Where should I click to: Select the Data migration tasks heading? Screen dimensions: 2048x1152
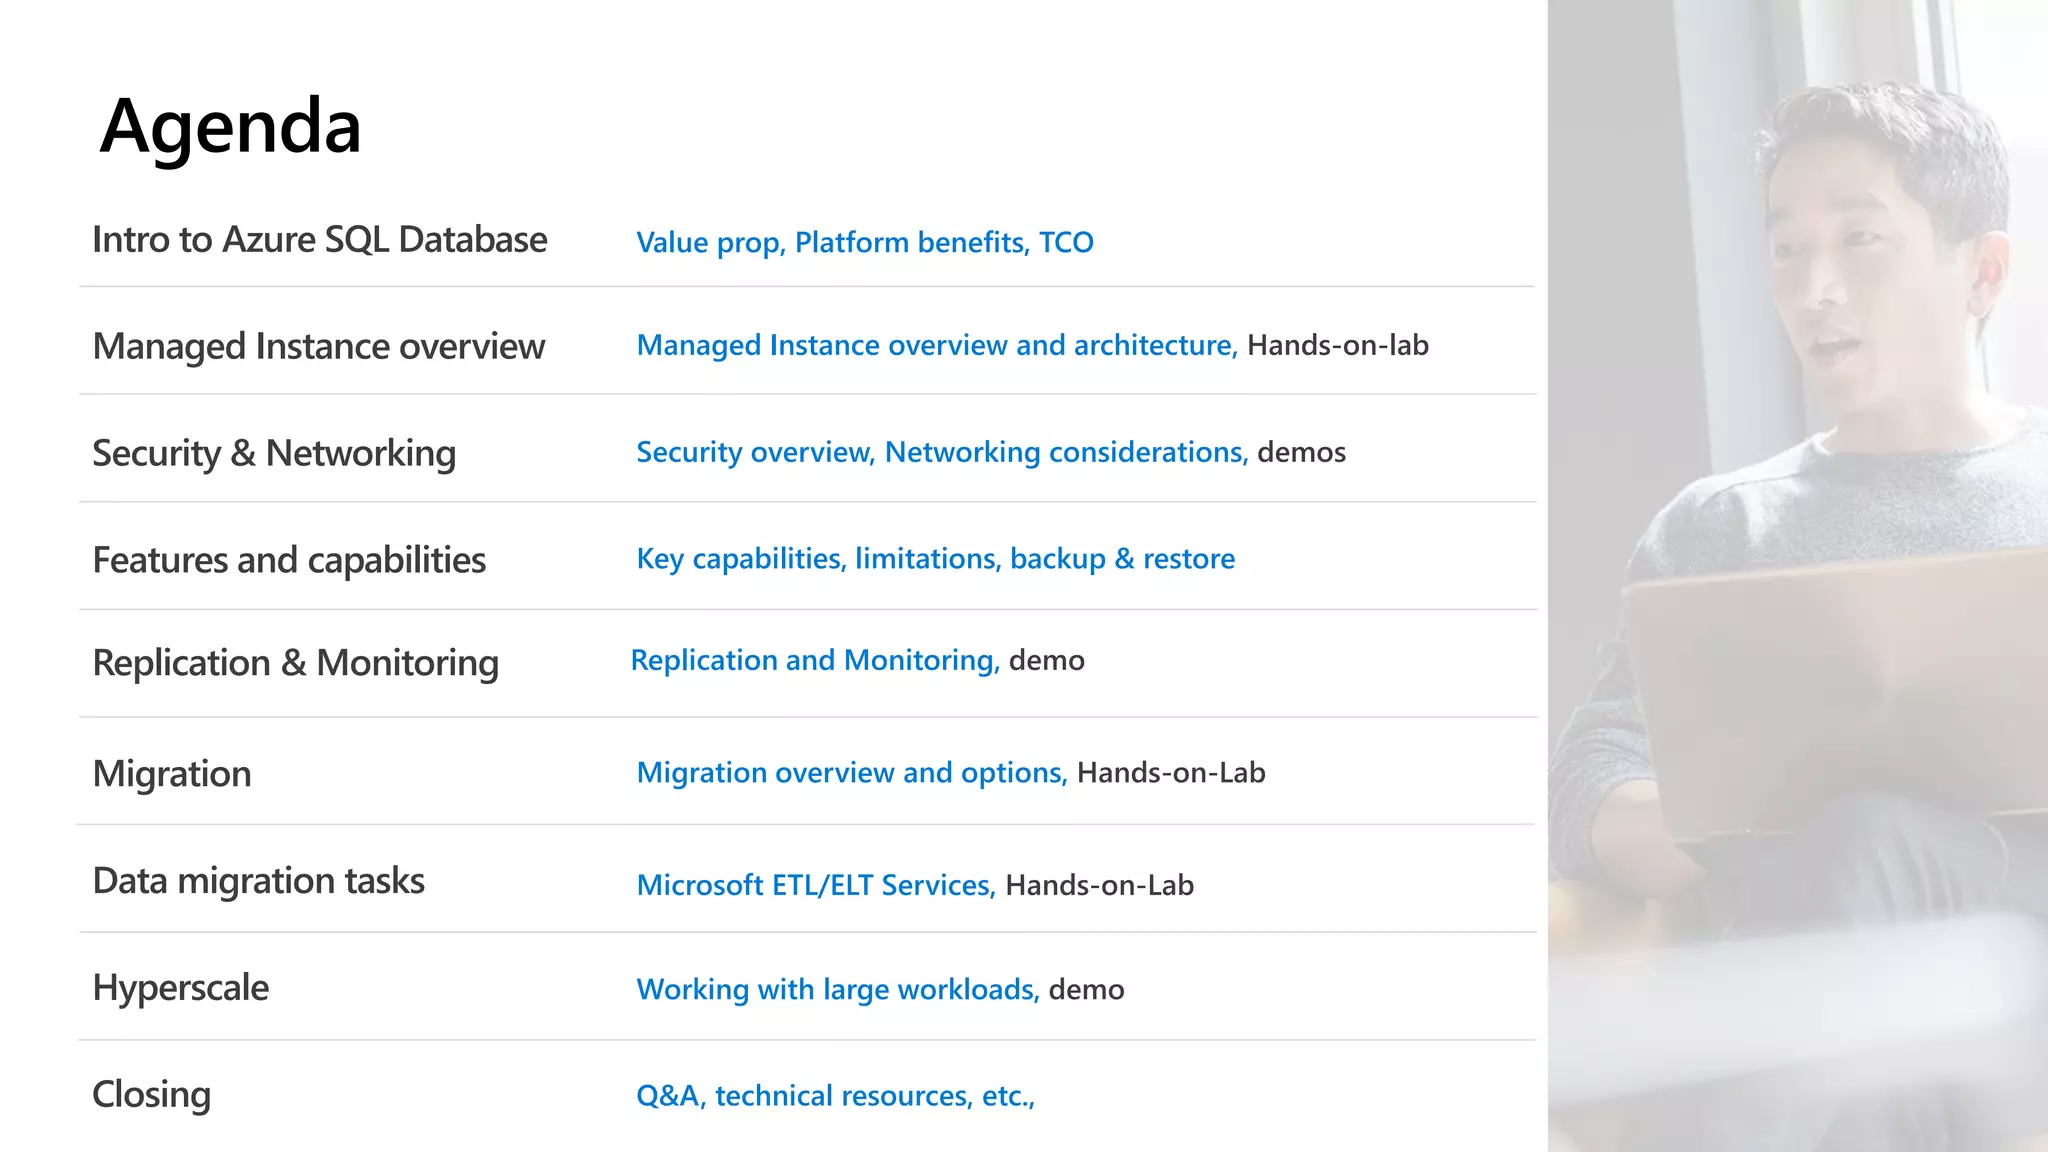(258, 881)
